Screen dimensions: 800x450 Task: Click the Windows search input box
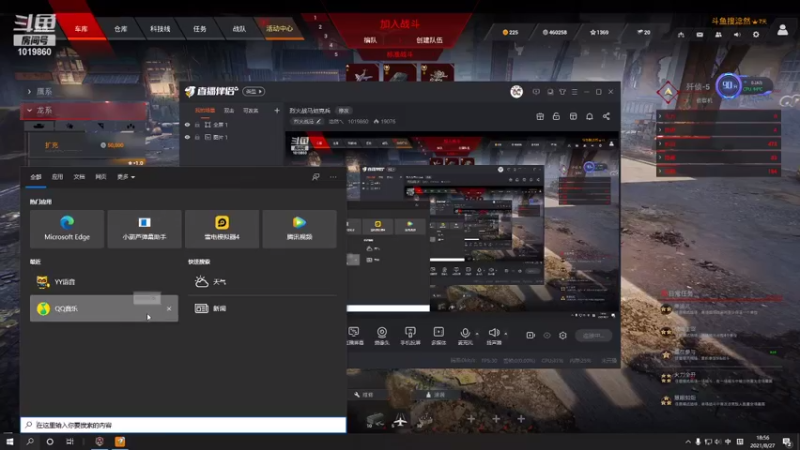(183, 425)
